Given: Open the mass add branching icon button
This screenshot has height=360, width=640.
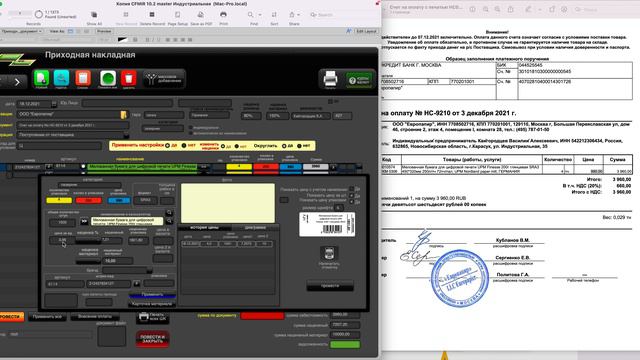Looking at the screenshot, I should point(164,79).
